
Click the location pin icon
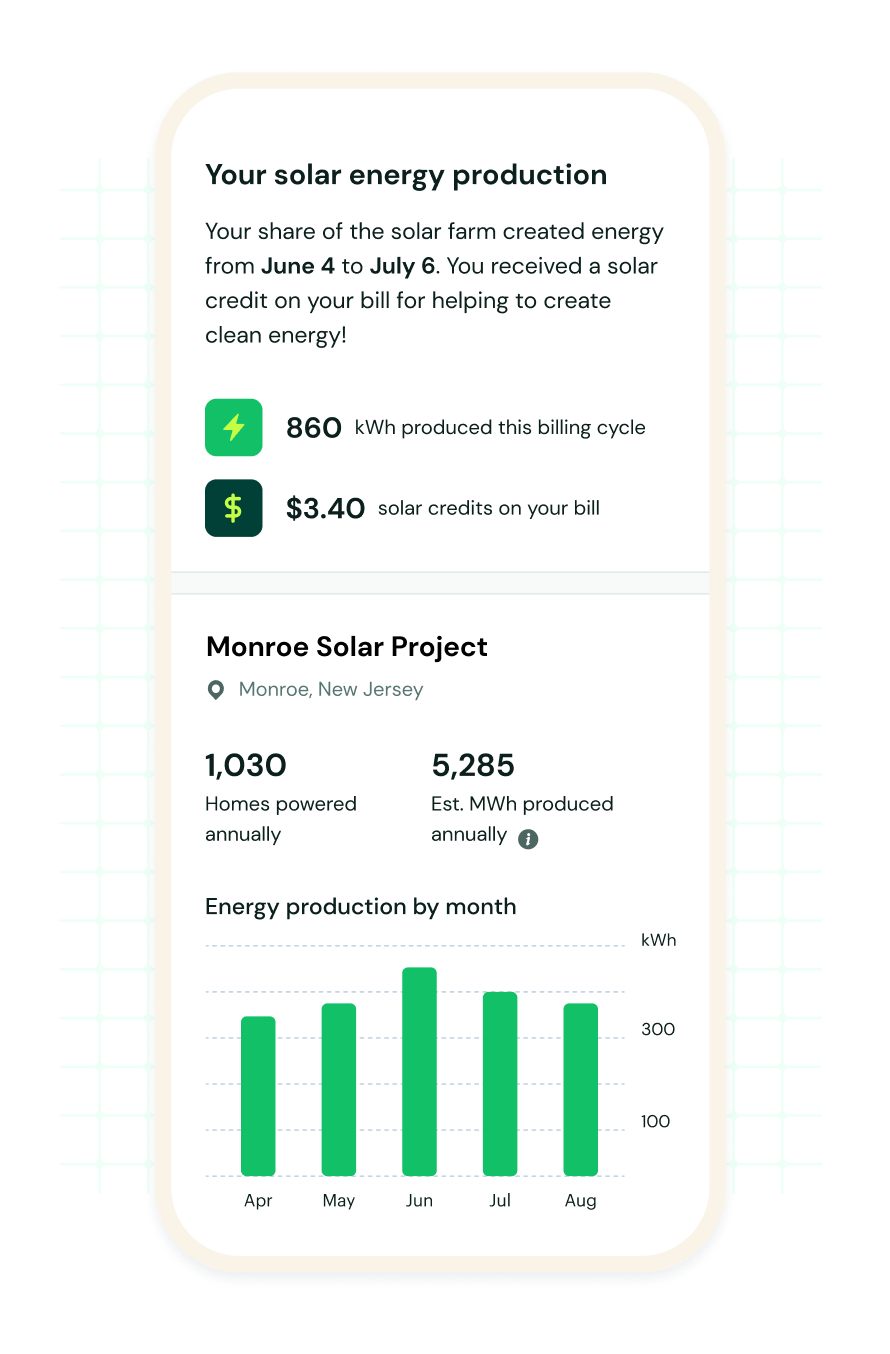click(x=215, y=690)
